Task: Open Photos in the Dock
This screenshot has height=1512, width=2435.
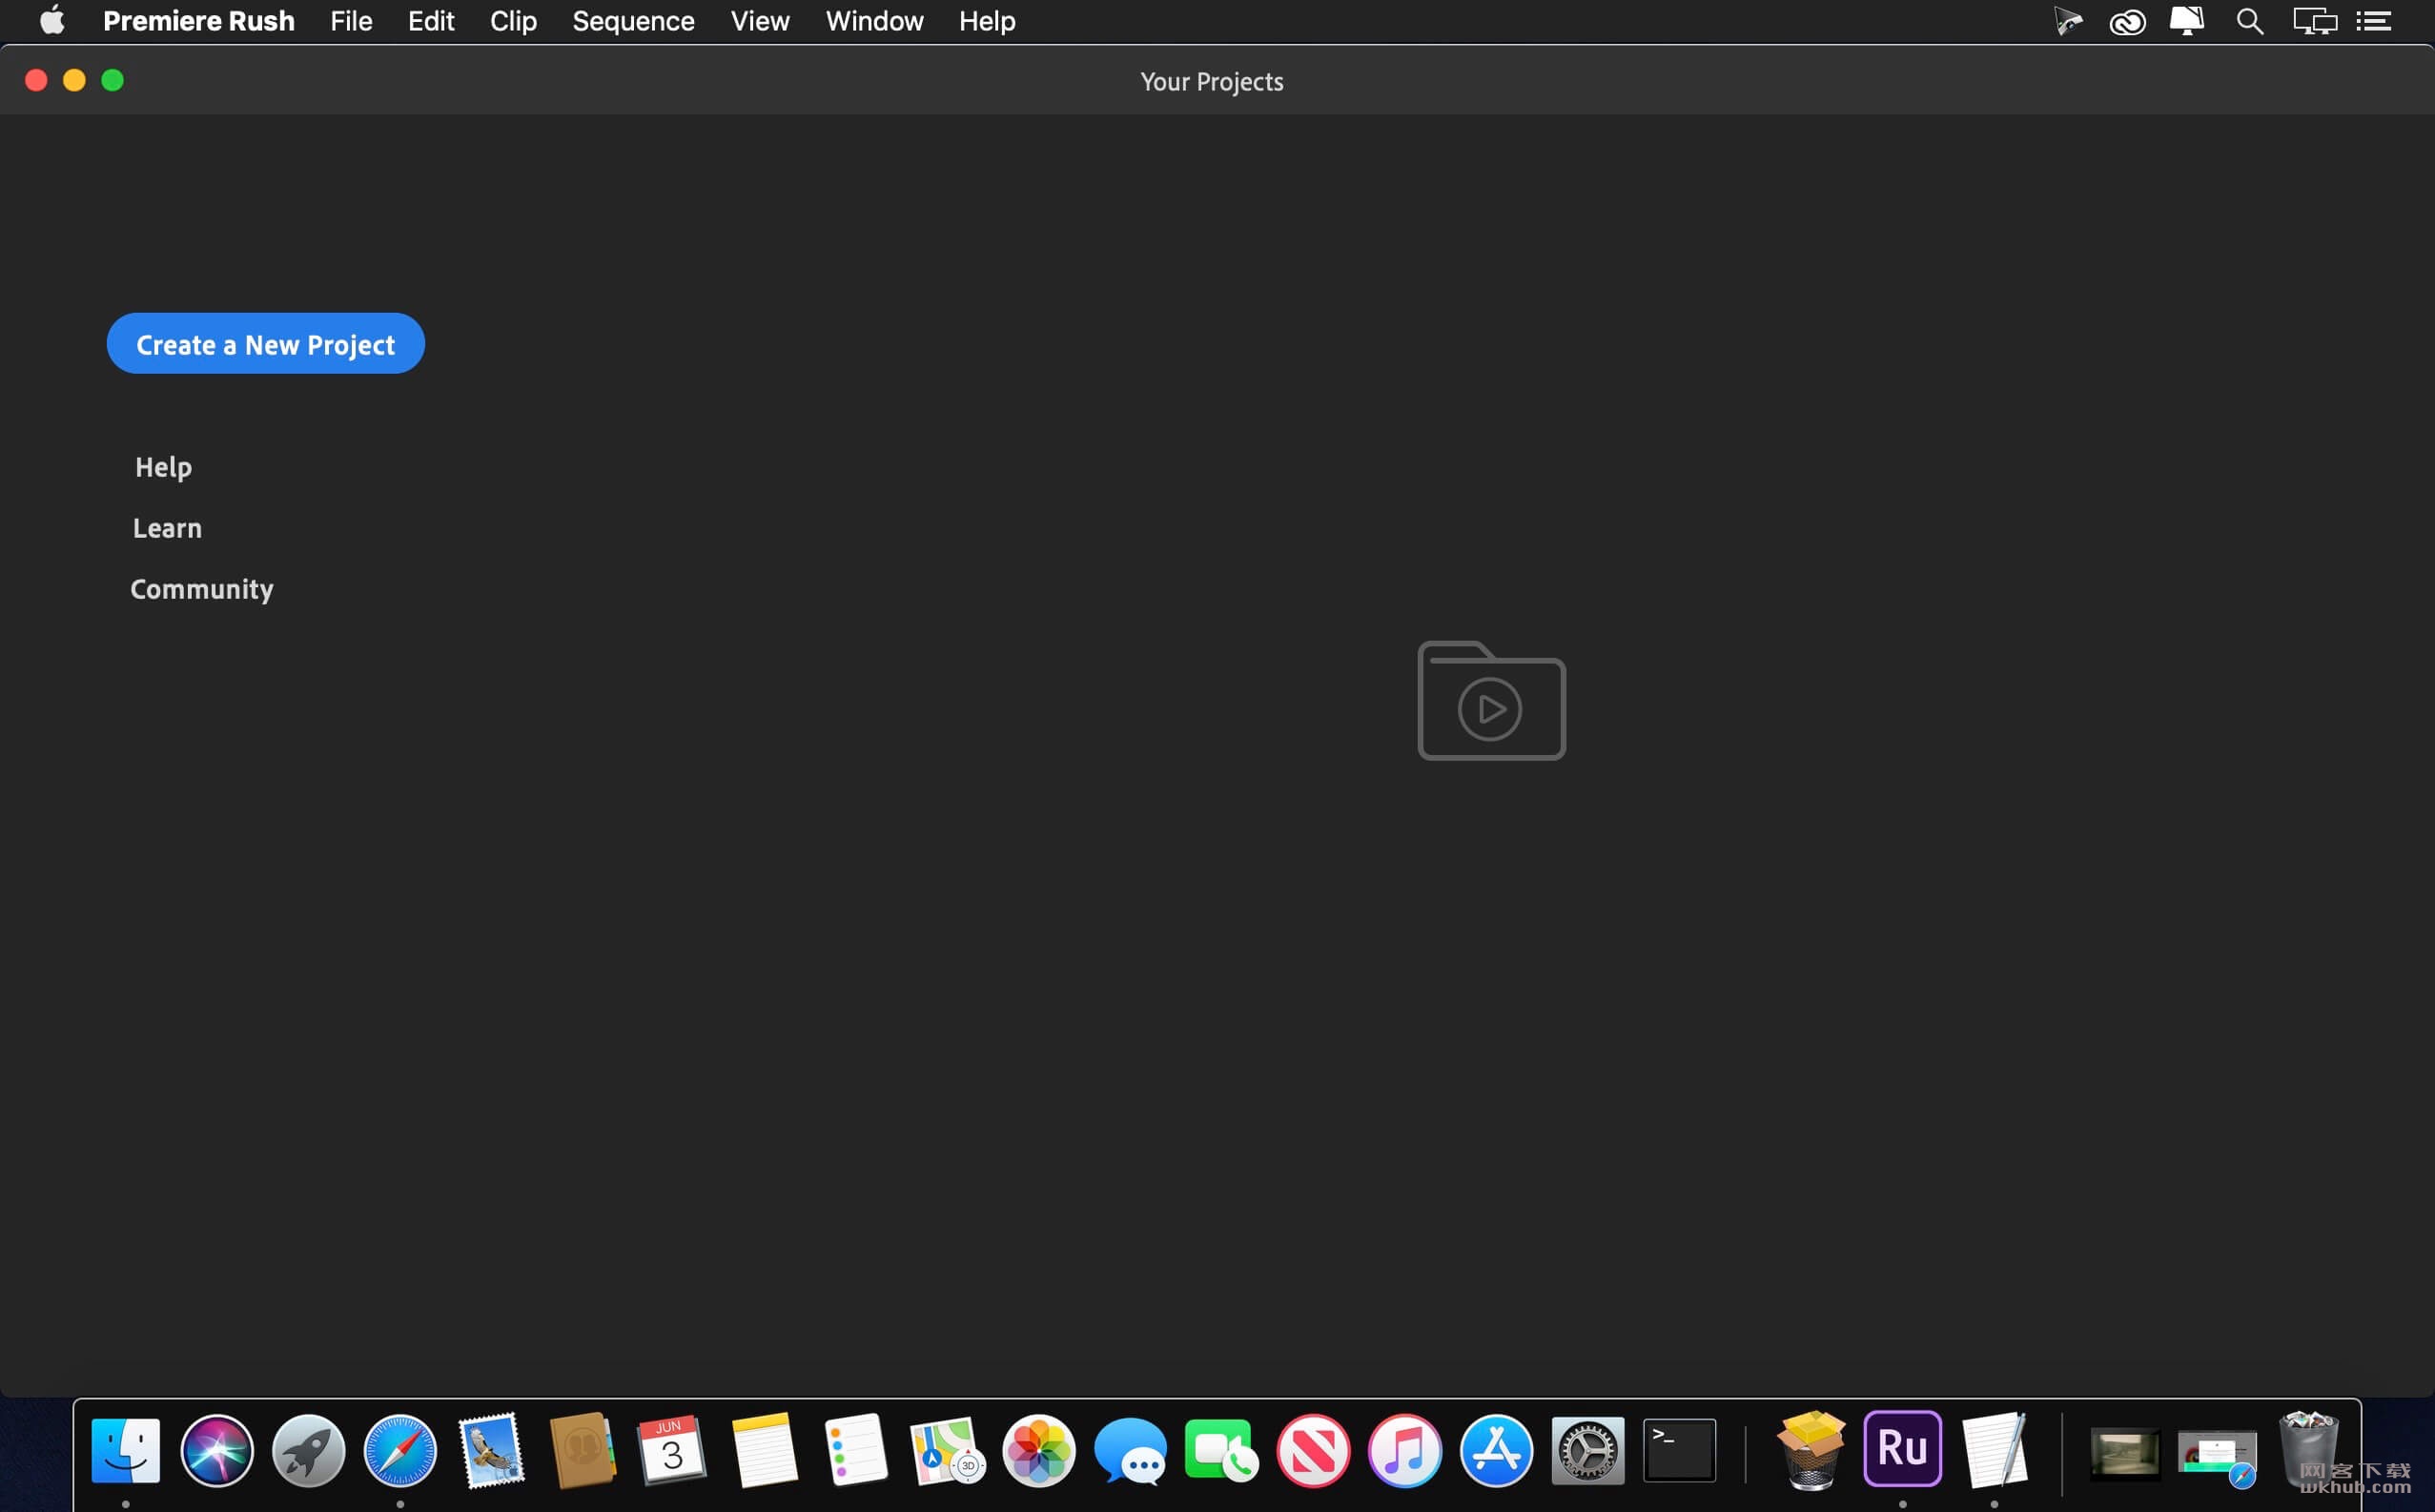Action: [x=1039, y=1450]
